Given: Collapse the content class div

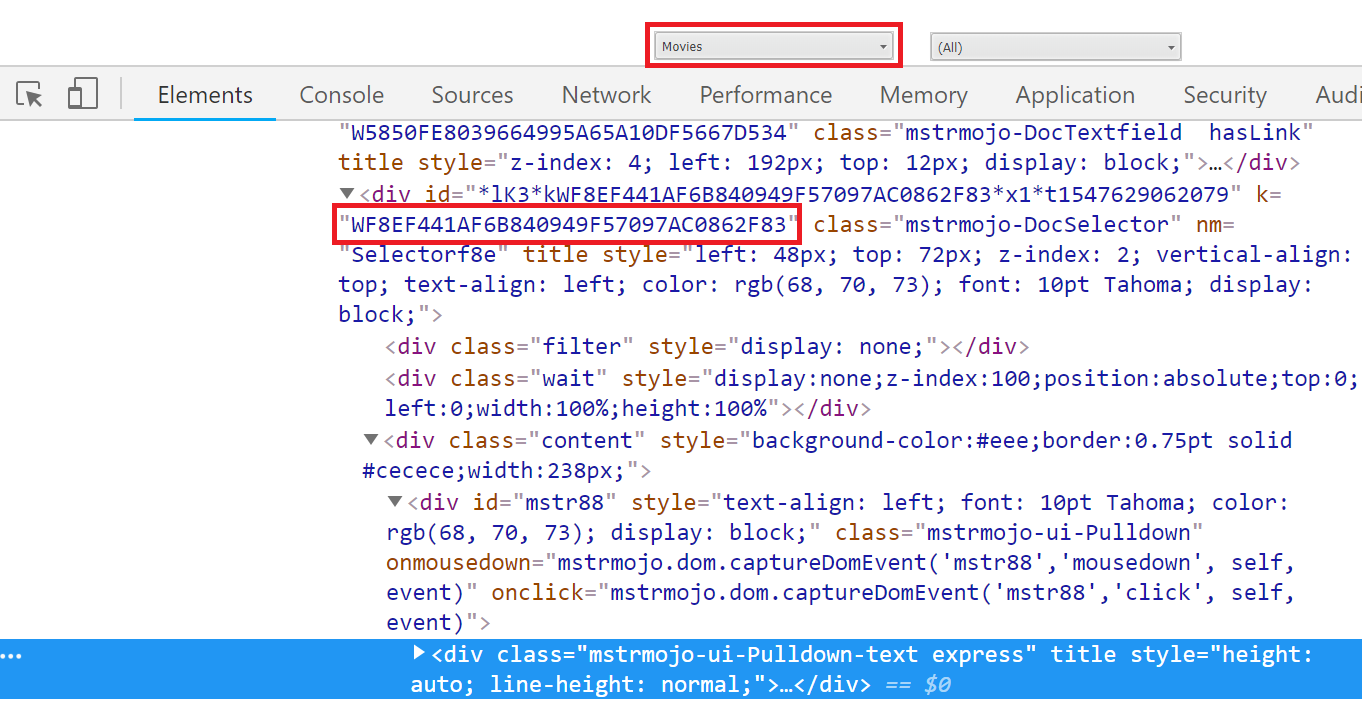Looking at the screenshot, I should [370, 439].
